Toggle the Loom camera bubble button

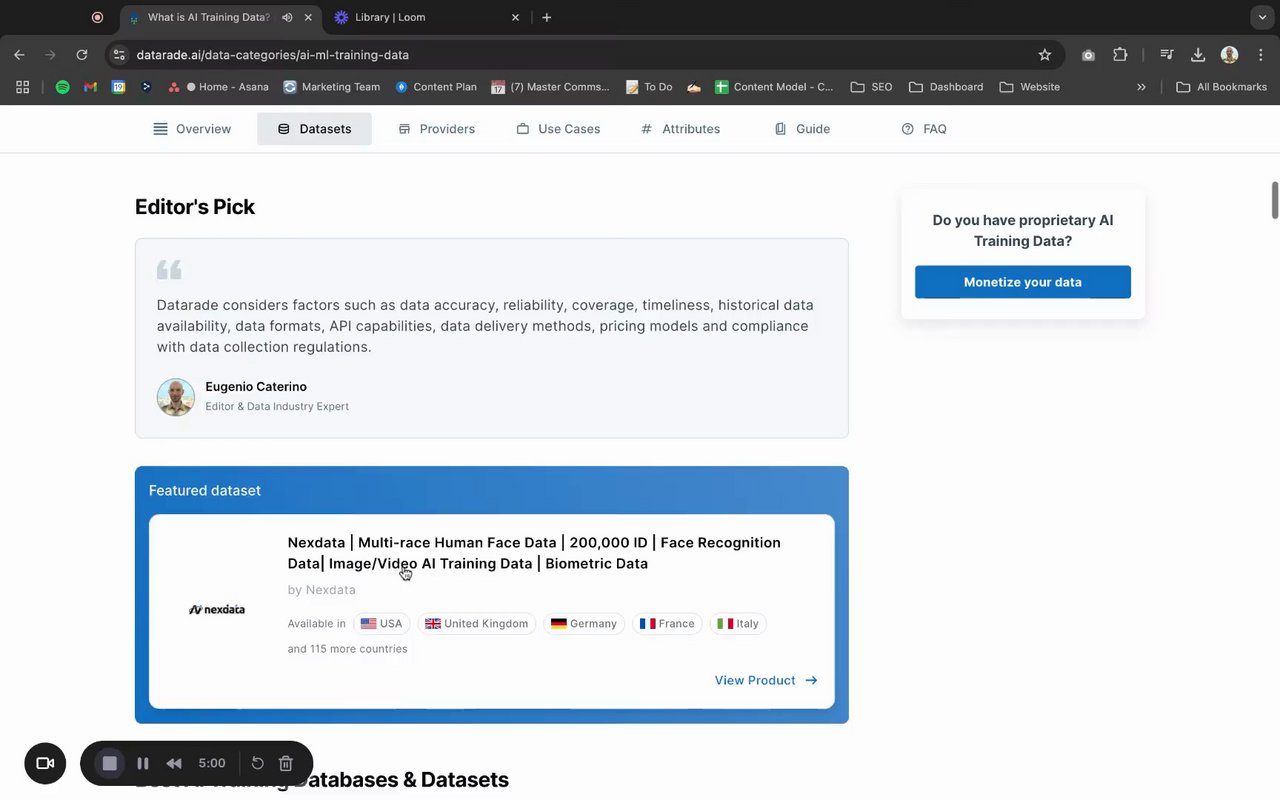pos(45,763)
